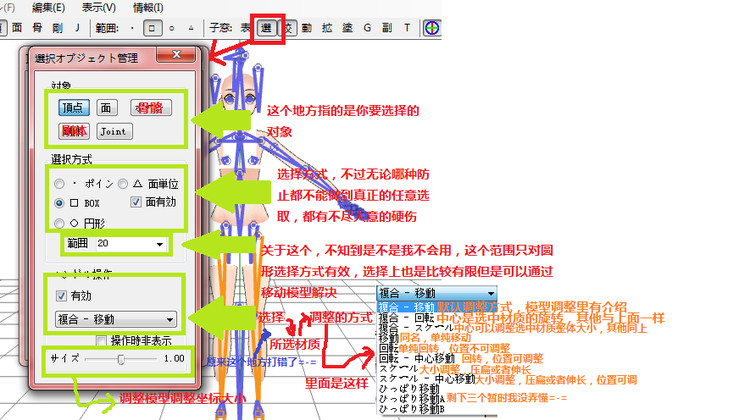Select the circle range mode icon
750x420 pixels.
click(x=172, y=28)
